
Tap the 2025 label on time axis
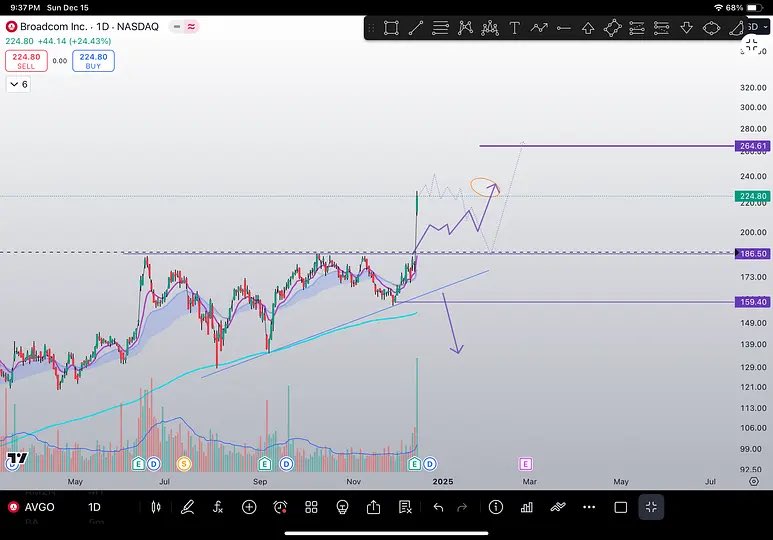pyautogui.click(x=443, y=481)
